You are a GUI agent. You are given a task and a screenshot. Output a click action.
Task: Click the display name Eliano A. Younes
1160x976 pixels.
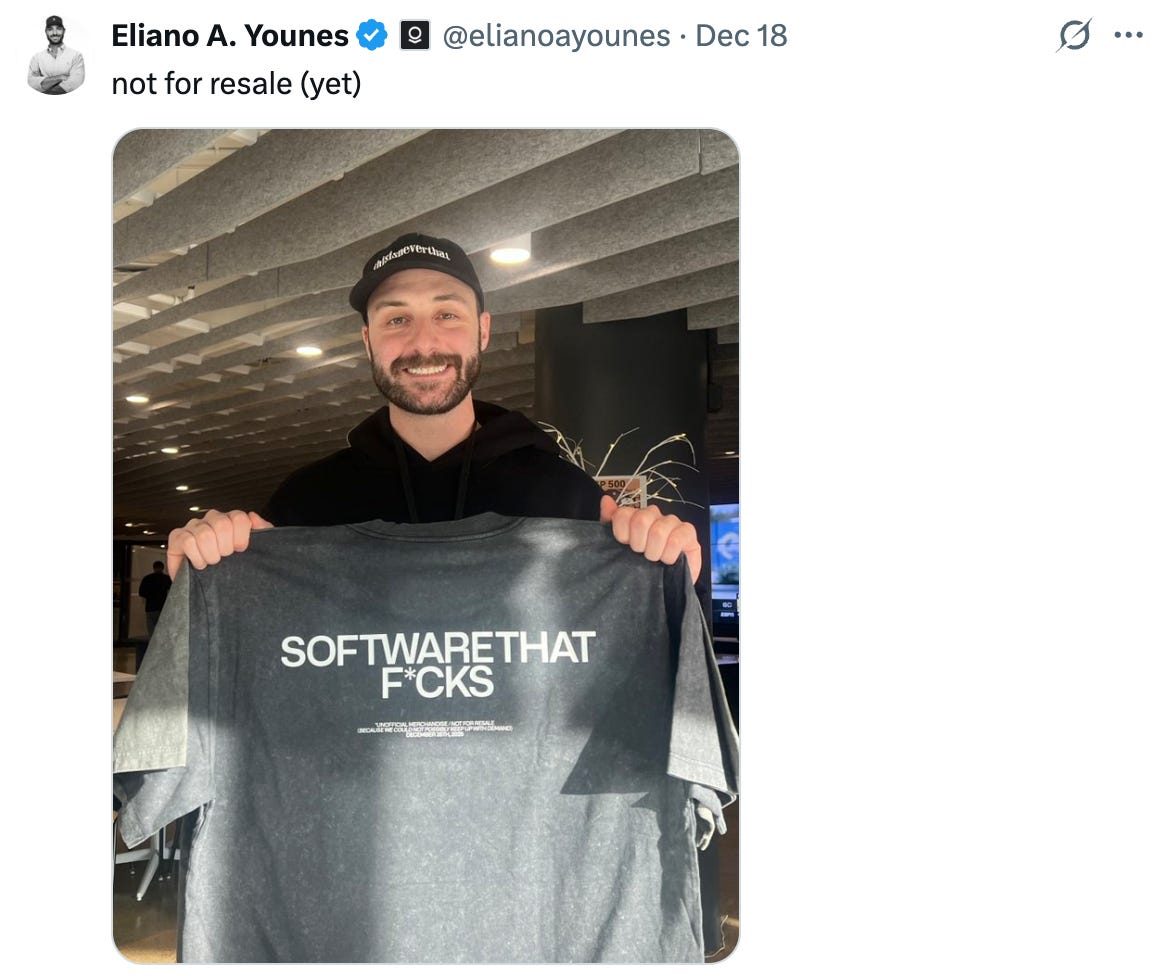click(x=230, y=36)
